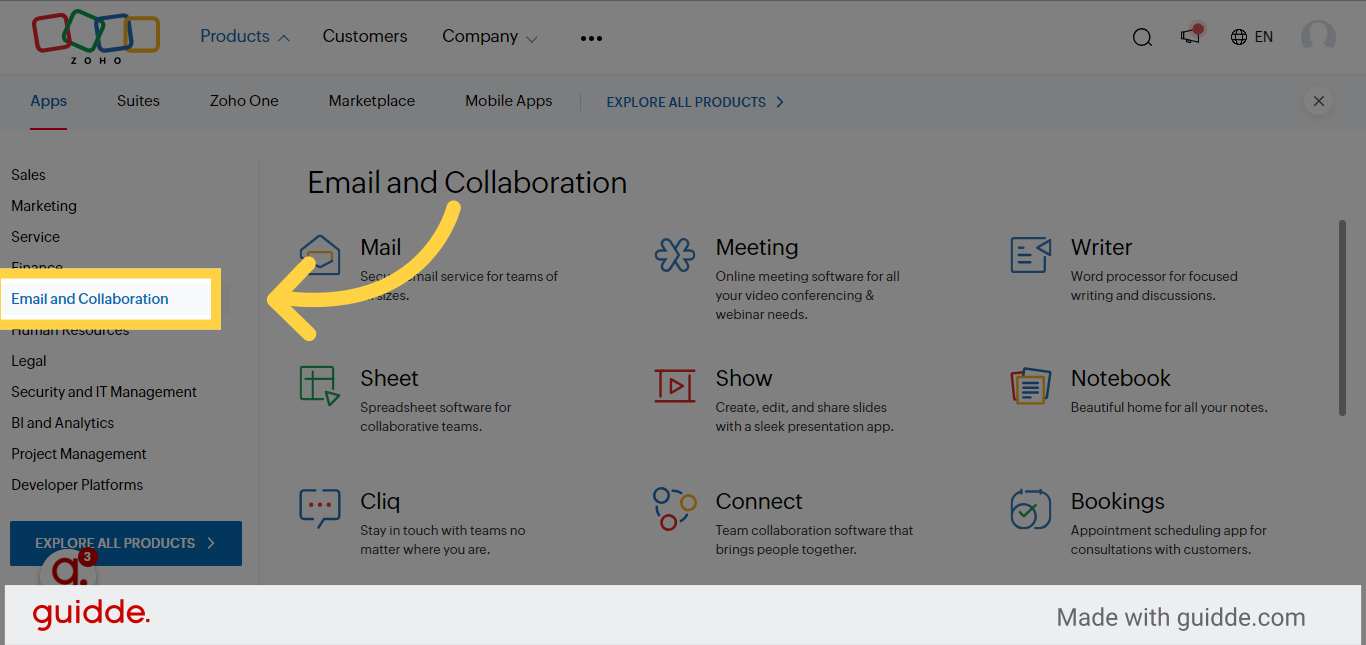Open the three-dots more menu
The width and height of the screenshot is (1366, 645).
click(591, 38)
